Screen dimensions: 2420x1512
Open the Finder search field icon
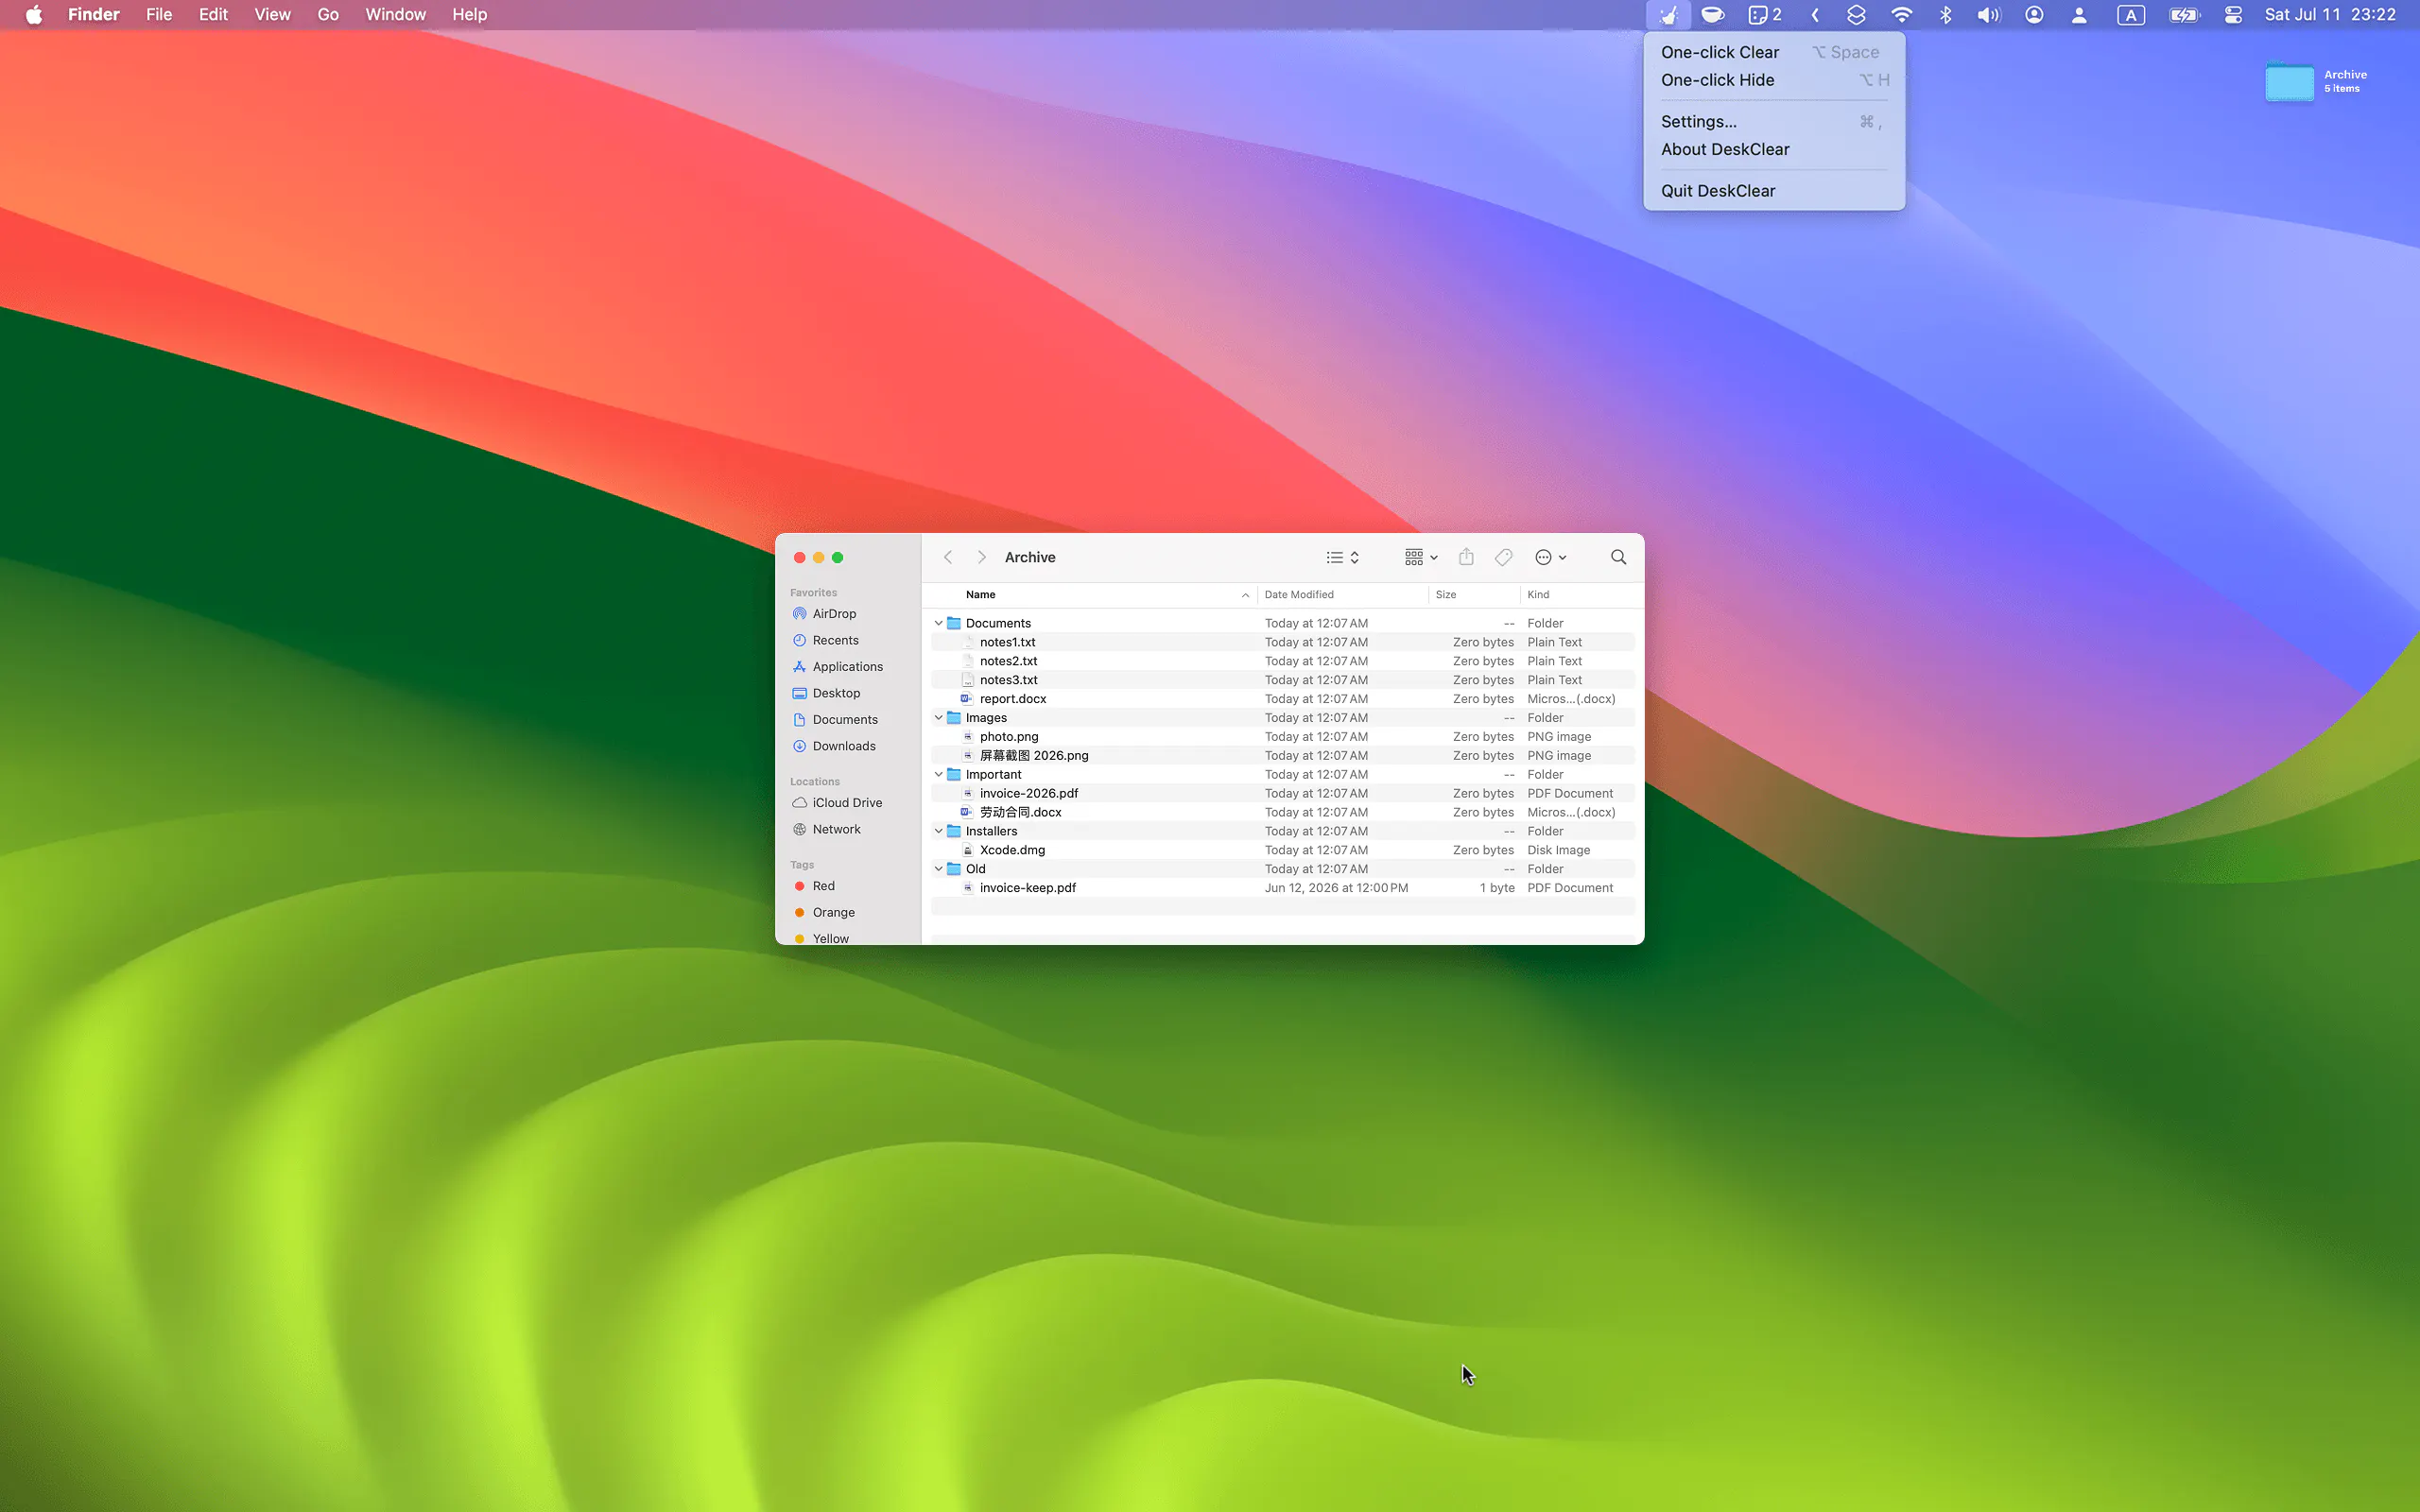click(x=1618, y=557)
